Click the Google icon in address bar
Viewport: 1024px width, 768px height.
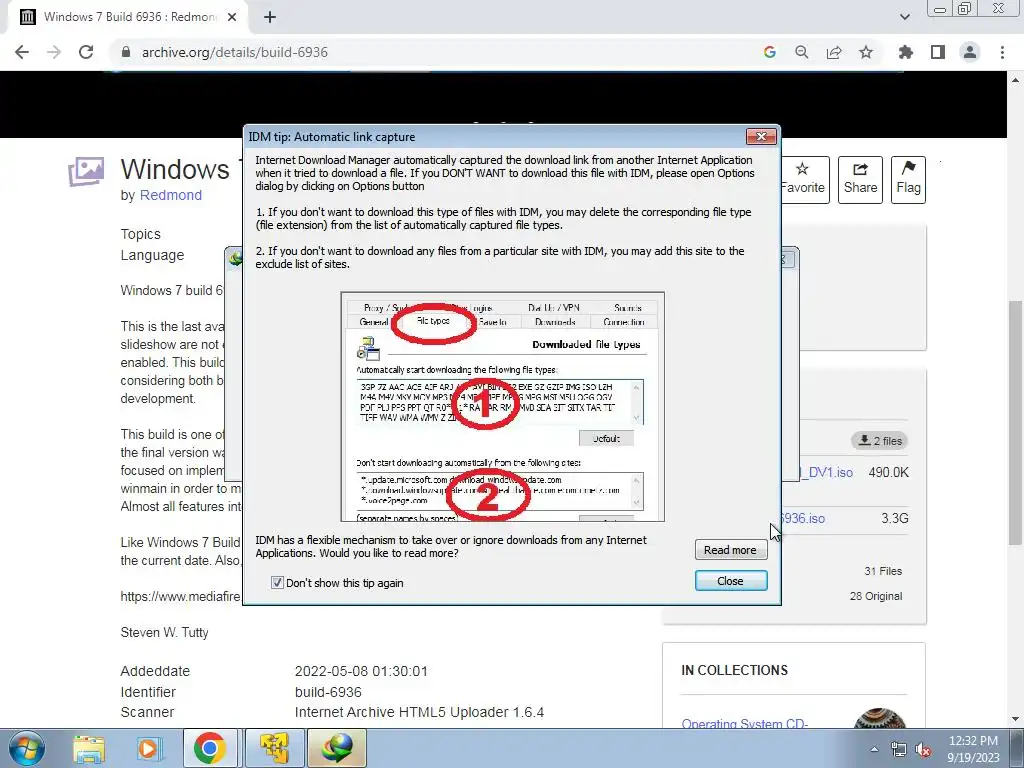(x=769, y=52)
